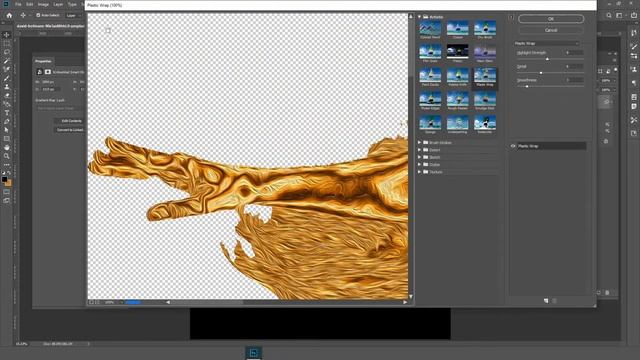Choose the Dry Brush filter thumbnail

(485, 30)
